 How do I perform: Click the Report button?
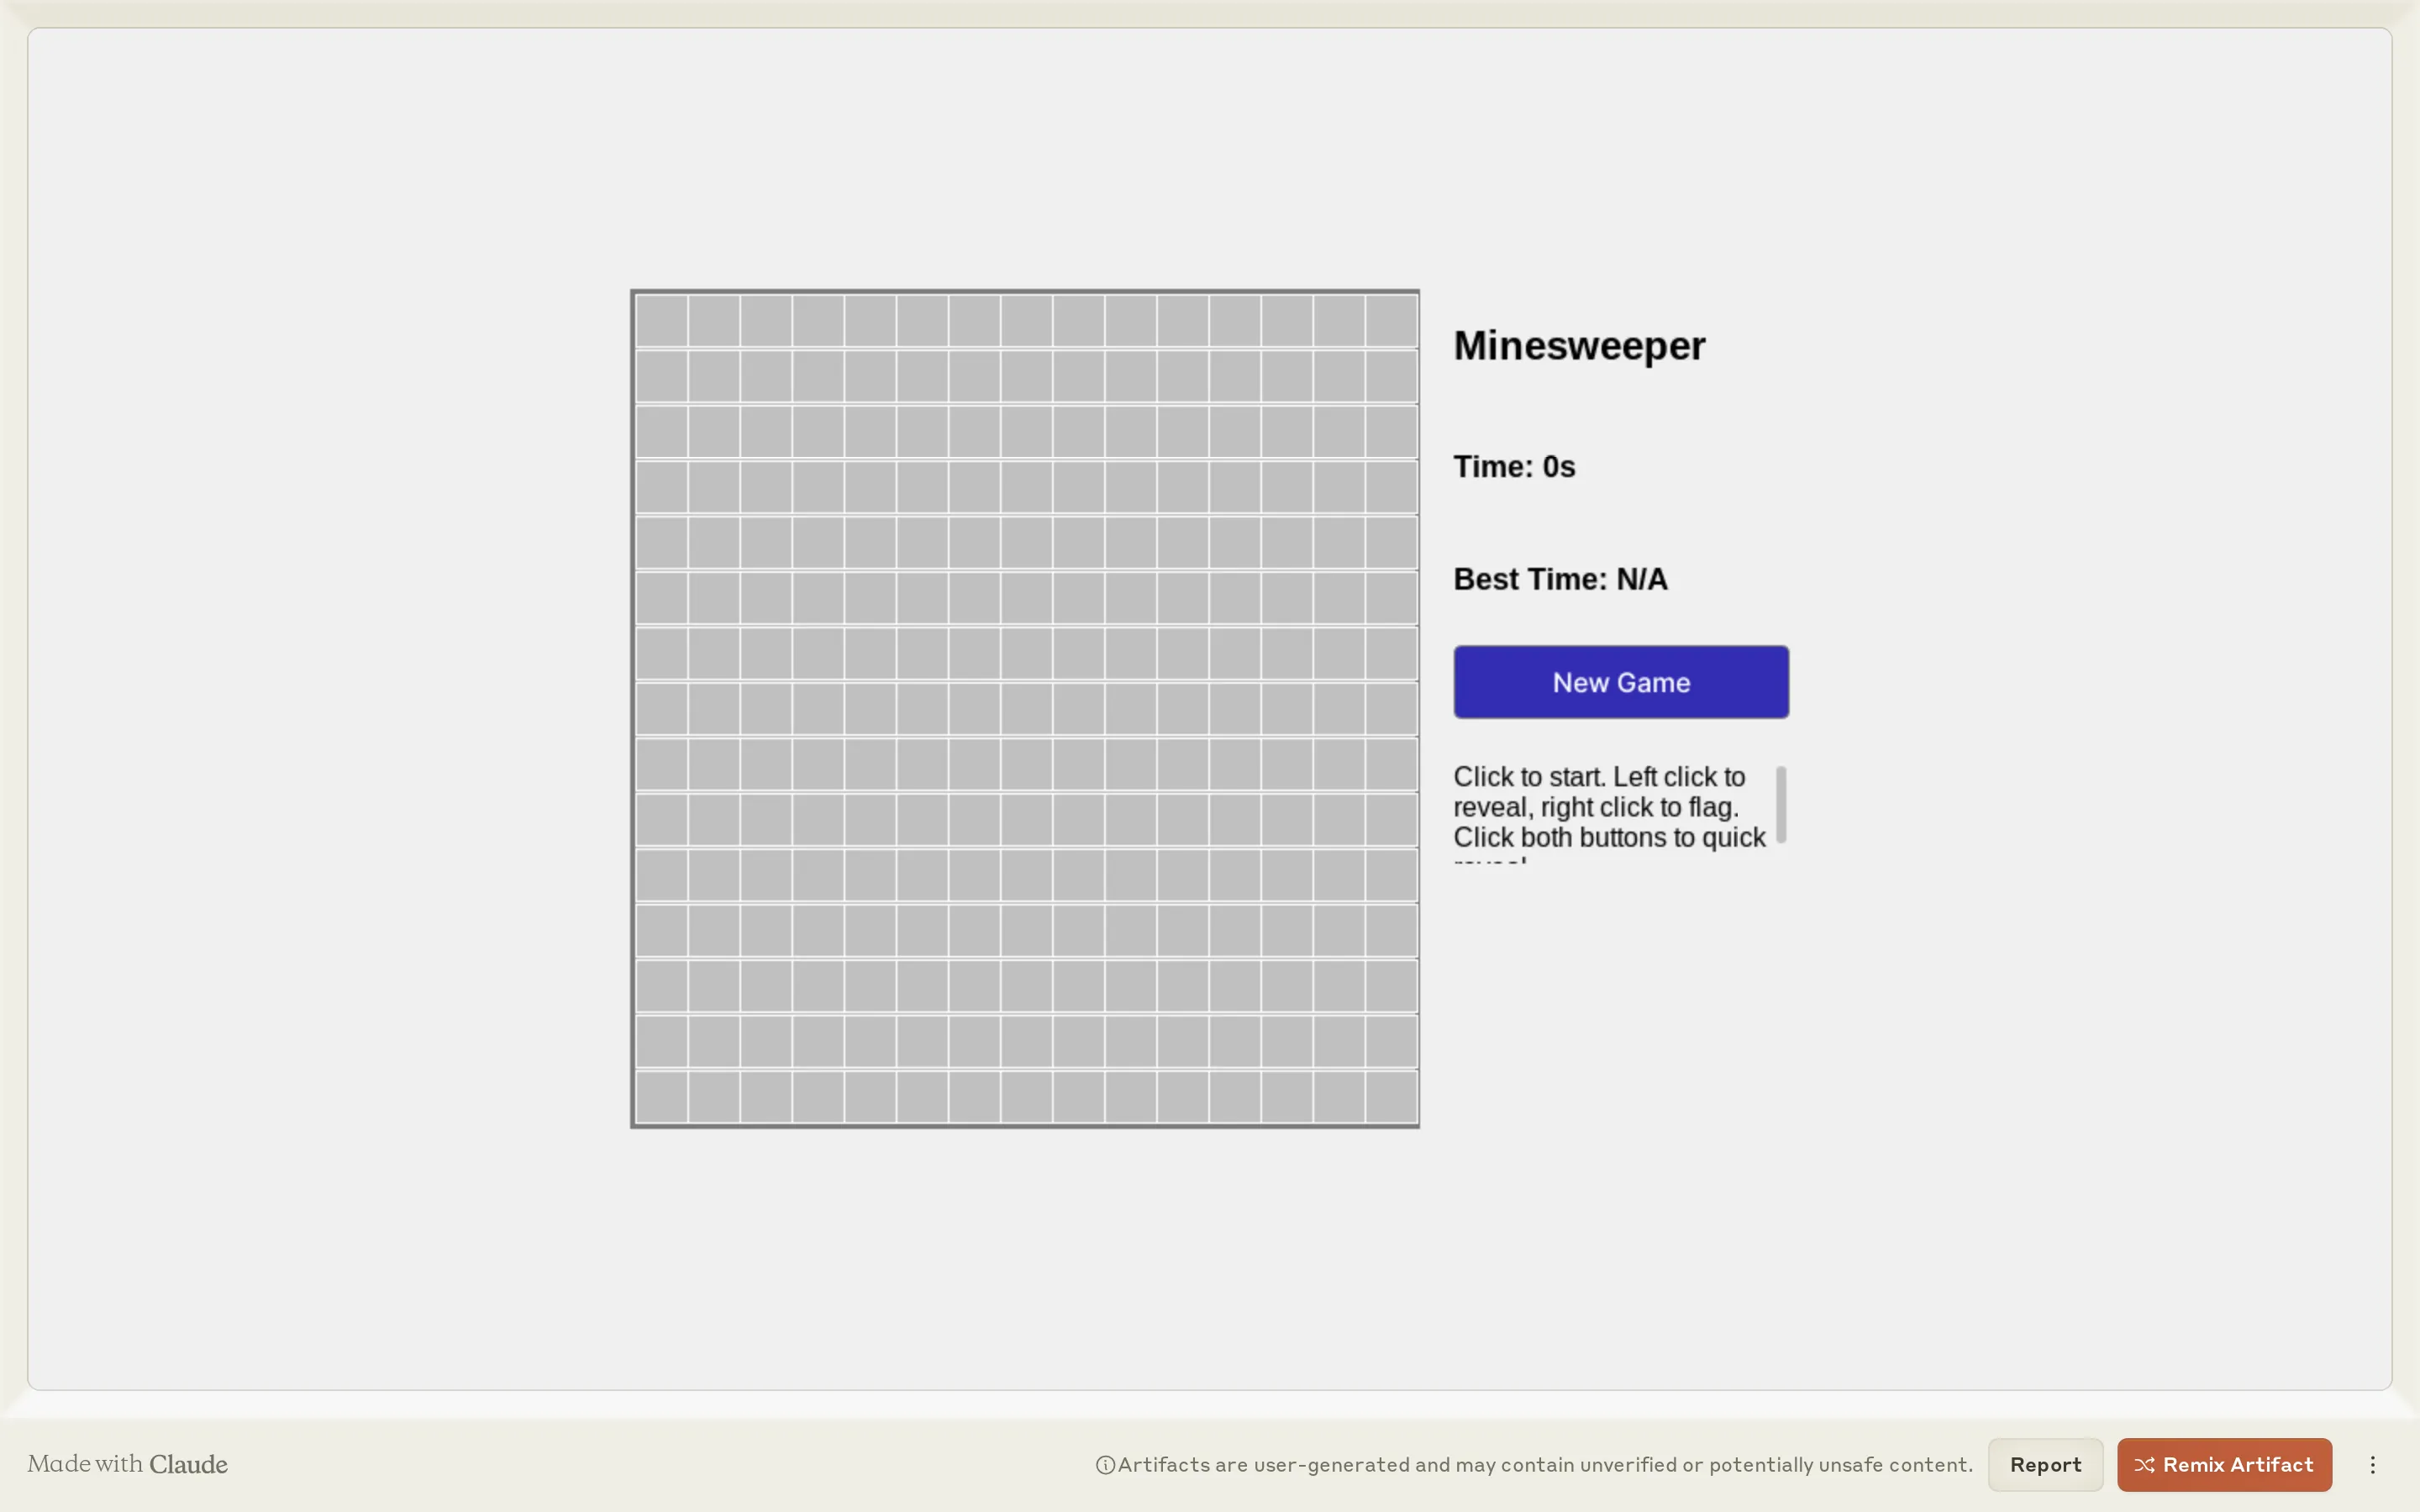click(x=2044, y=1464)
